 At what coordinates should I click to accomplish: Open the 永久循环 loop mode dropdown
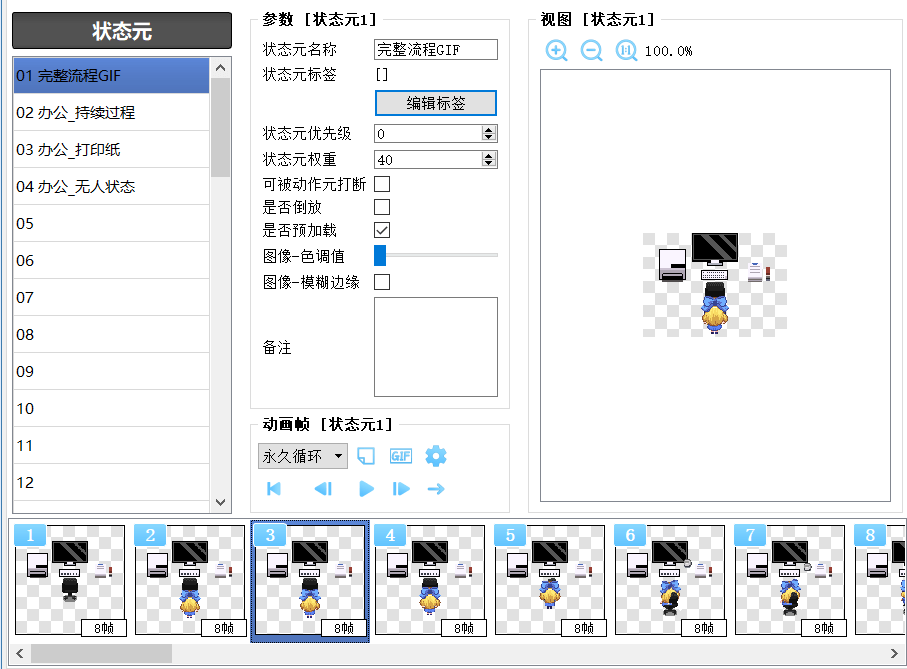pyautogui.click(x=303, y=456)
